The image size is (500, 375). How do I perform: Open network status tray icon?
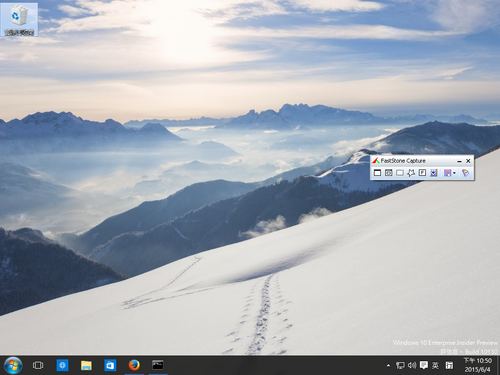pos(400,366)
